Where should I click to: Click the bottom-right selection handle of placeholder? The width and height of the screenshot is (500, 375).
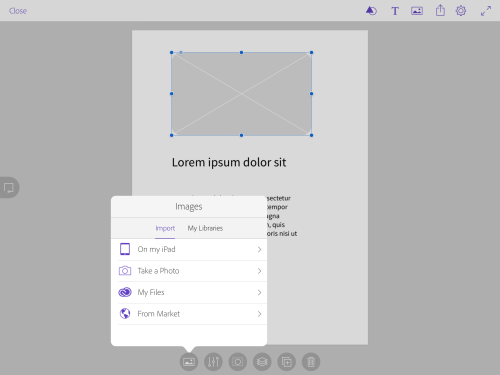tap(312, 135)
